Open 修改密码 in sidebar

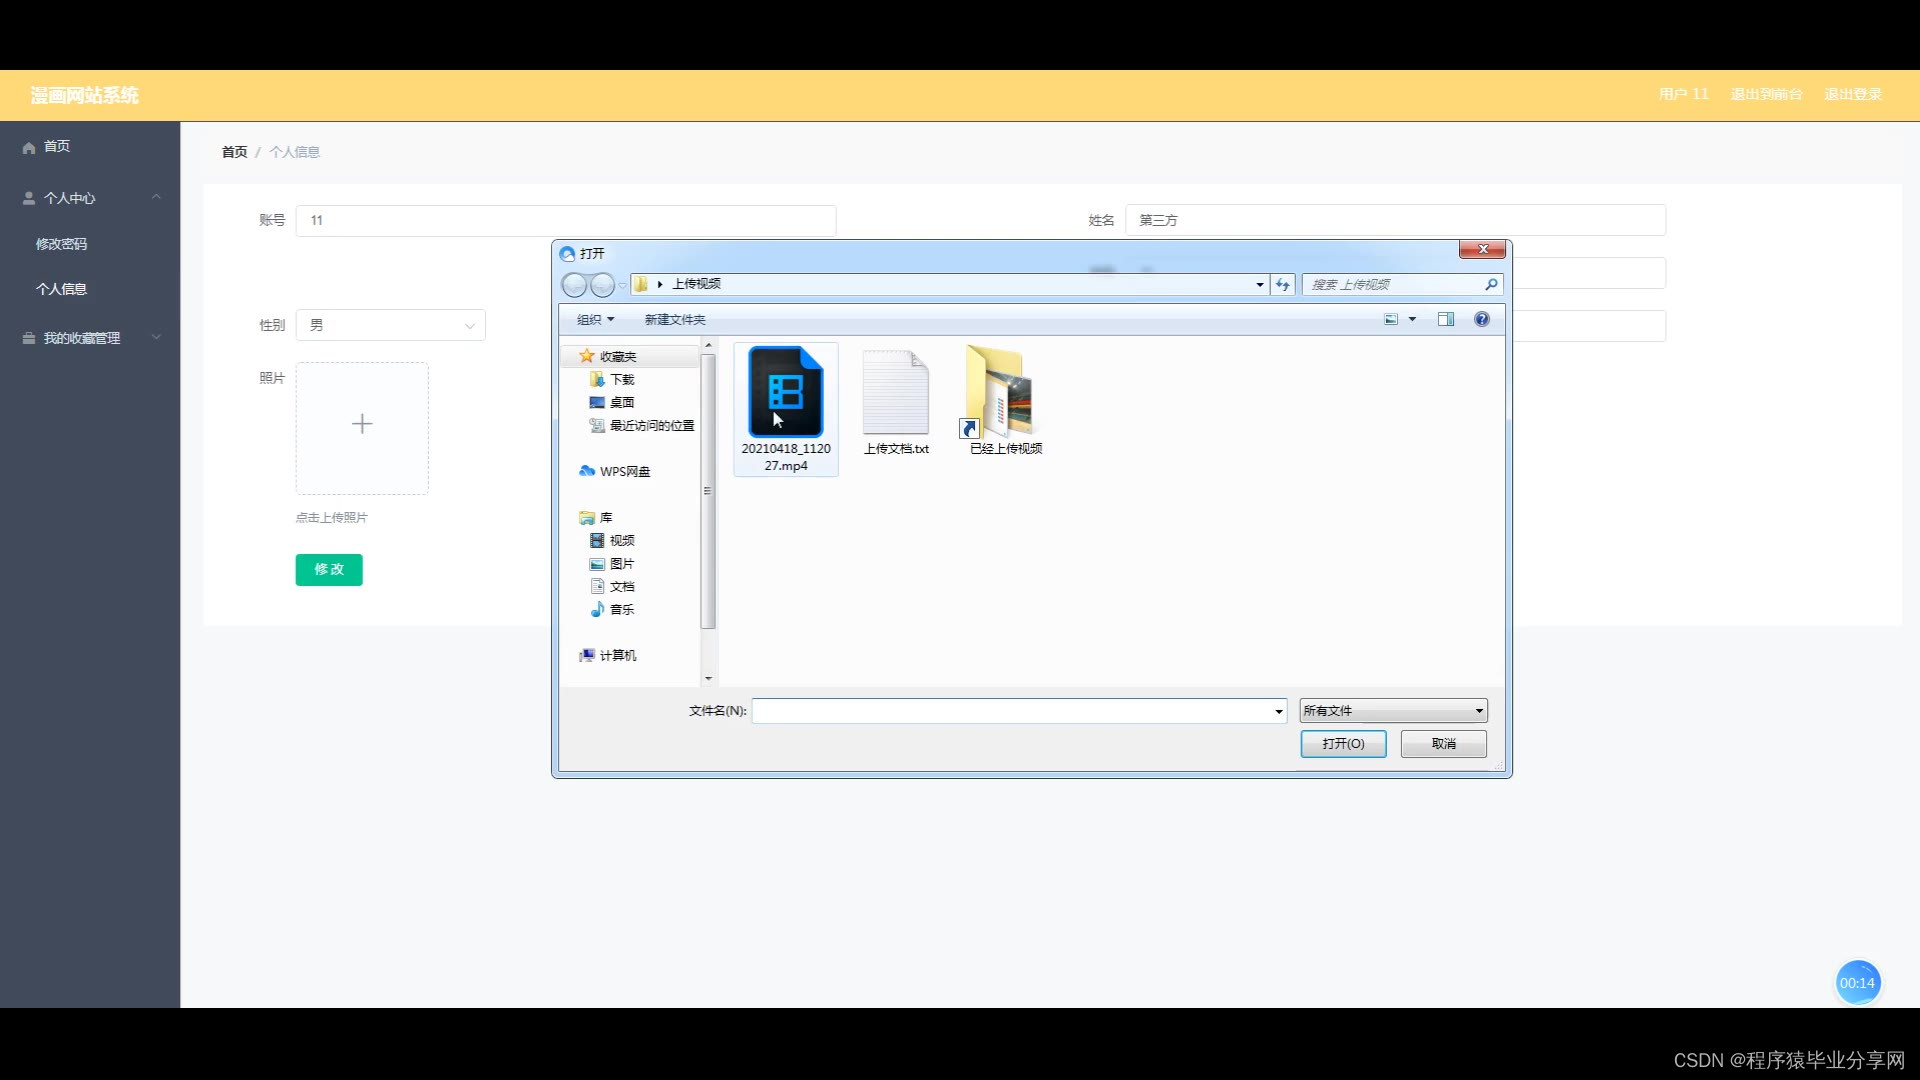point(61,244)
